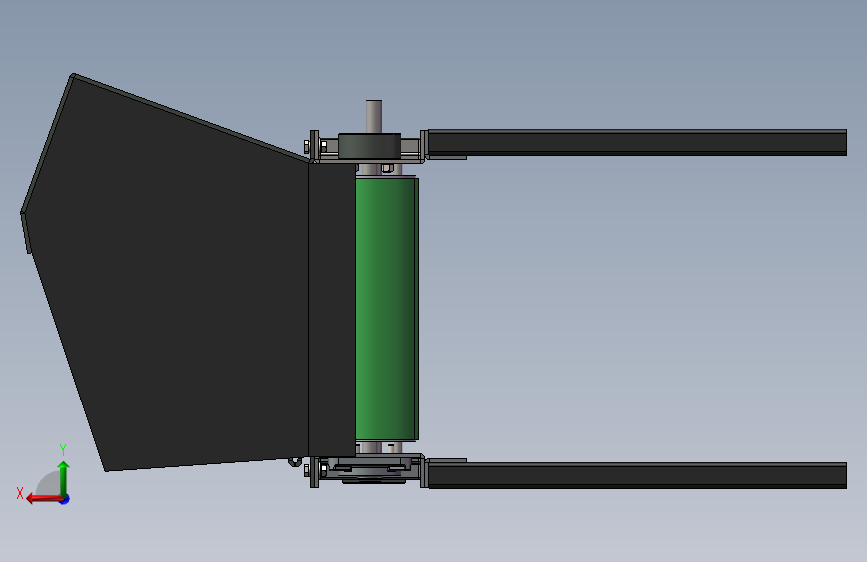Select the green conveyor roller drum

click(387, 309)
